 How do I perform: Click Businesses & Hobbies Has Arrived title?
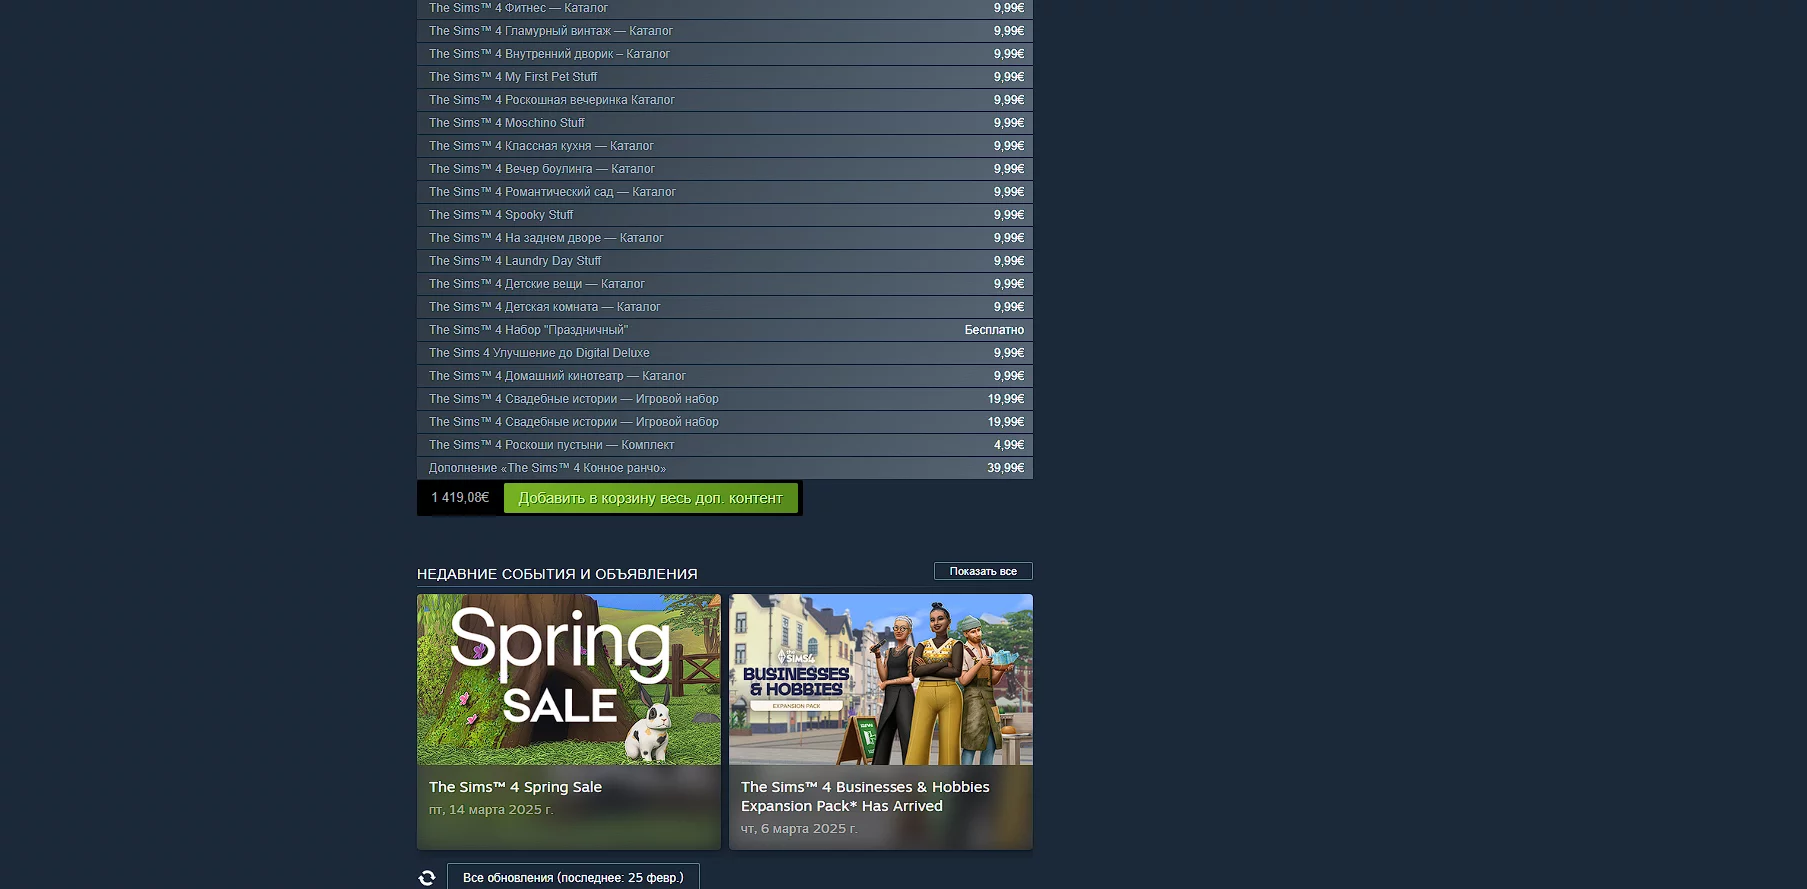865,796
